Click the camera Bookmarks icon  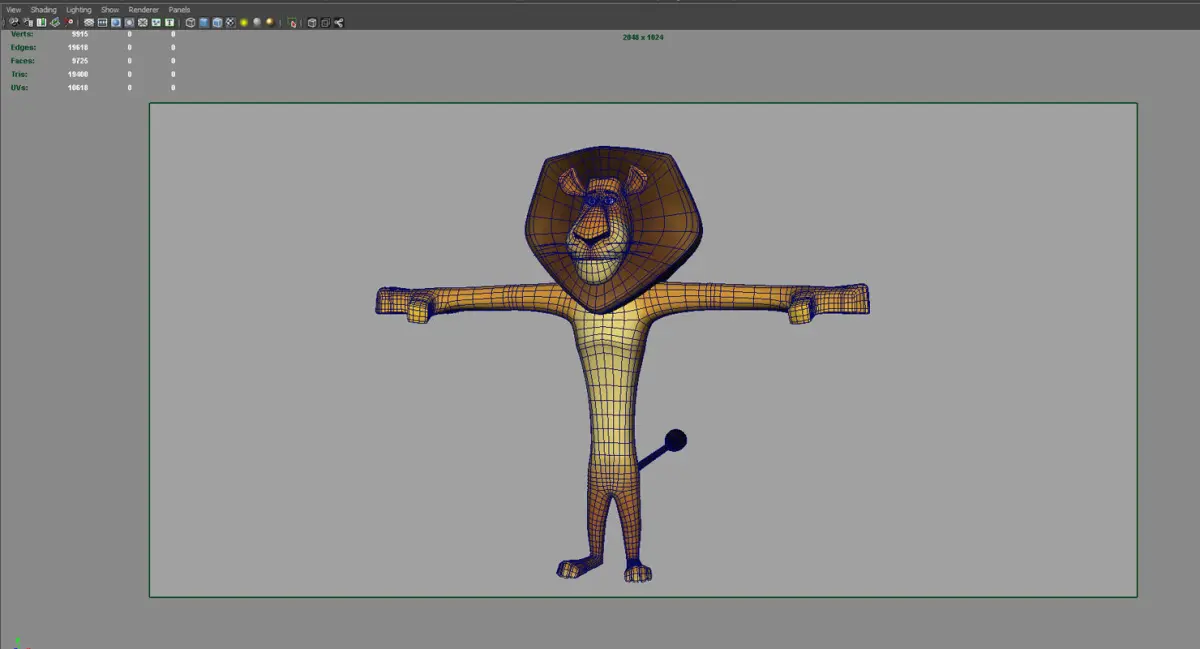(x=41, y=22)
